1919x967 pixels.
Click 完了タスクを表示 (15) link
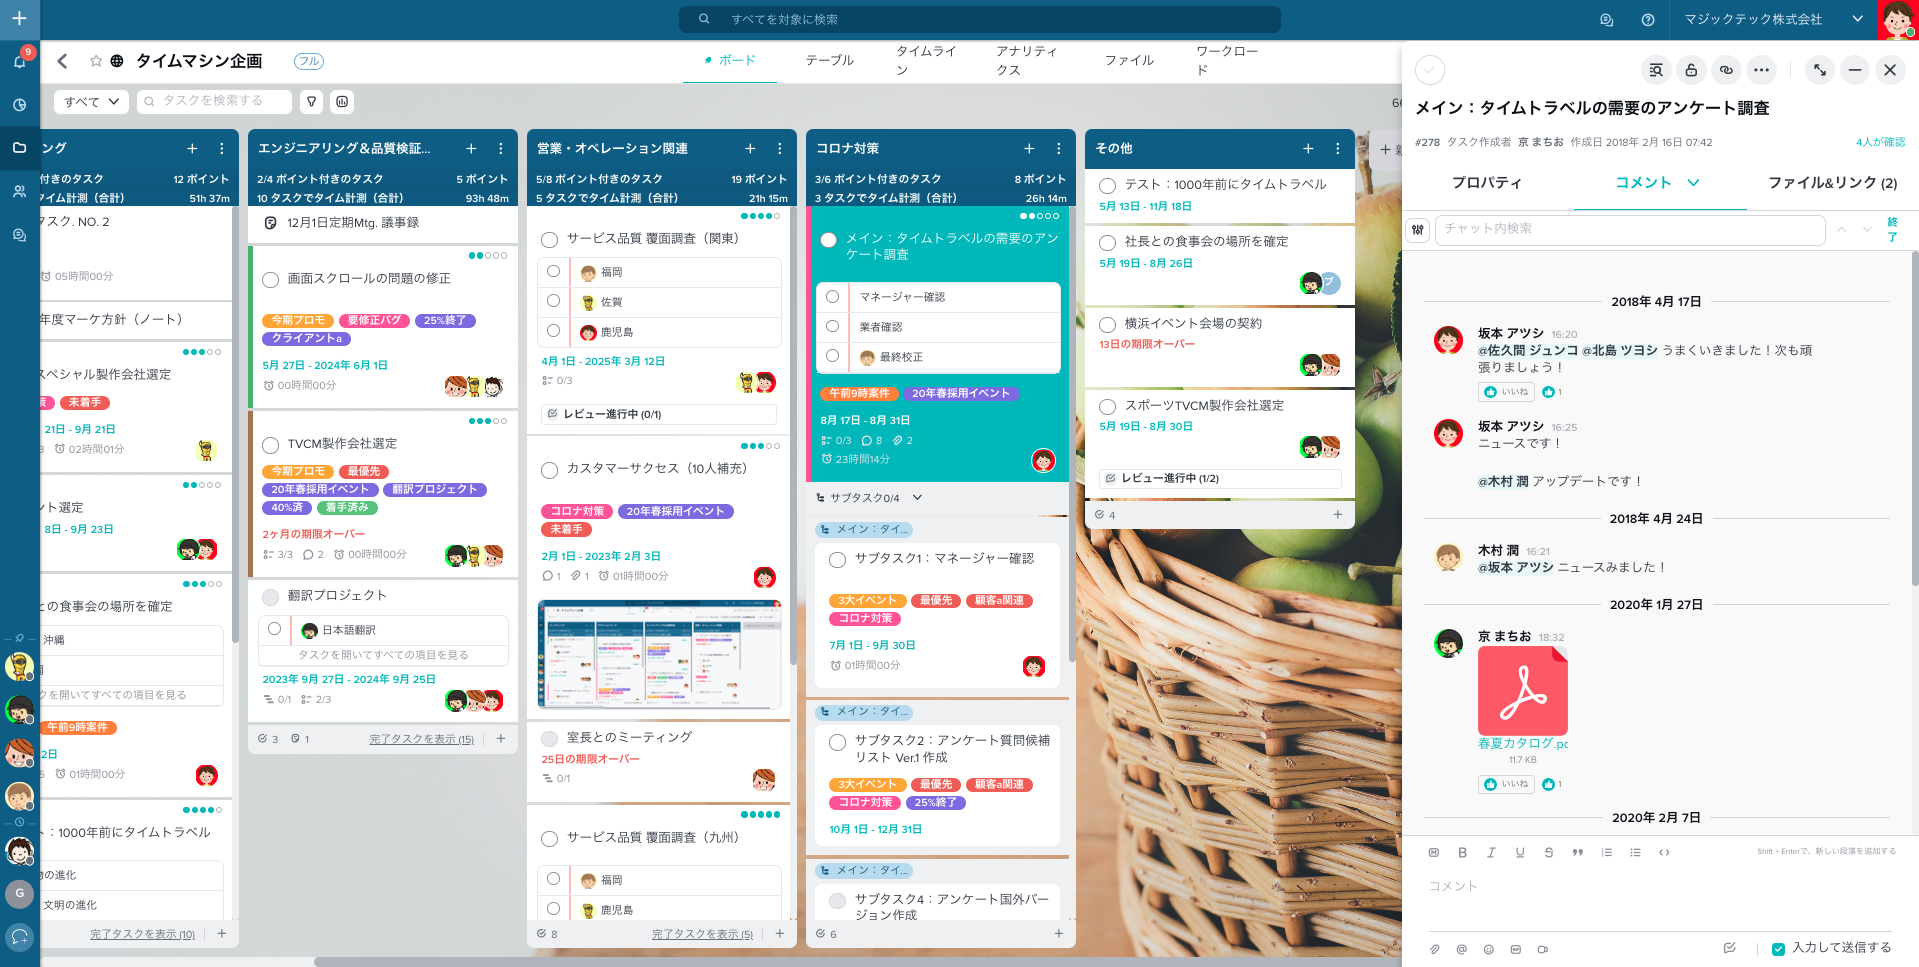(x=421, y=739)
